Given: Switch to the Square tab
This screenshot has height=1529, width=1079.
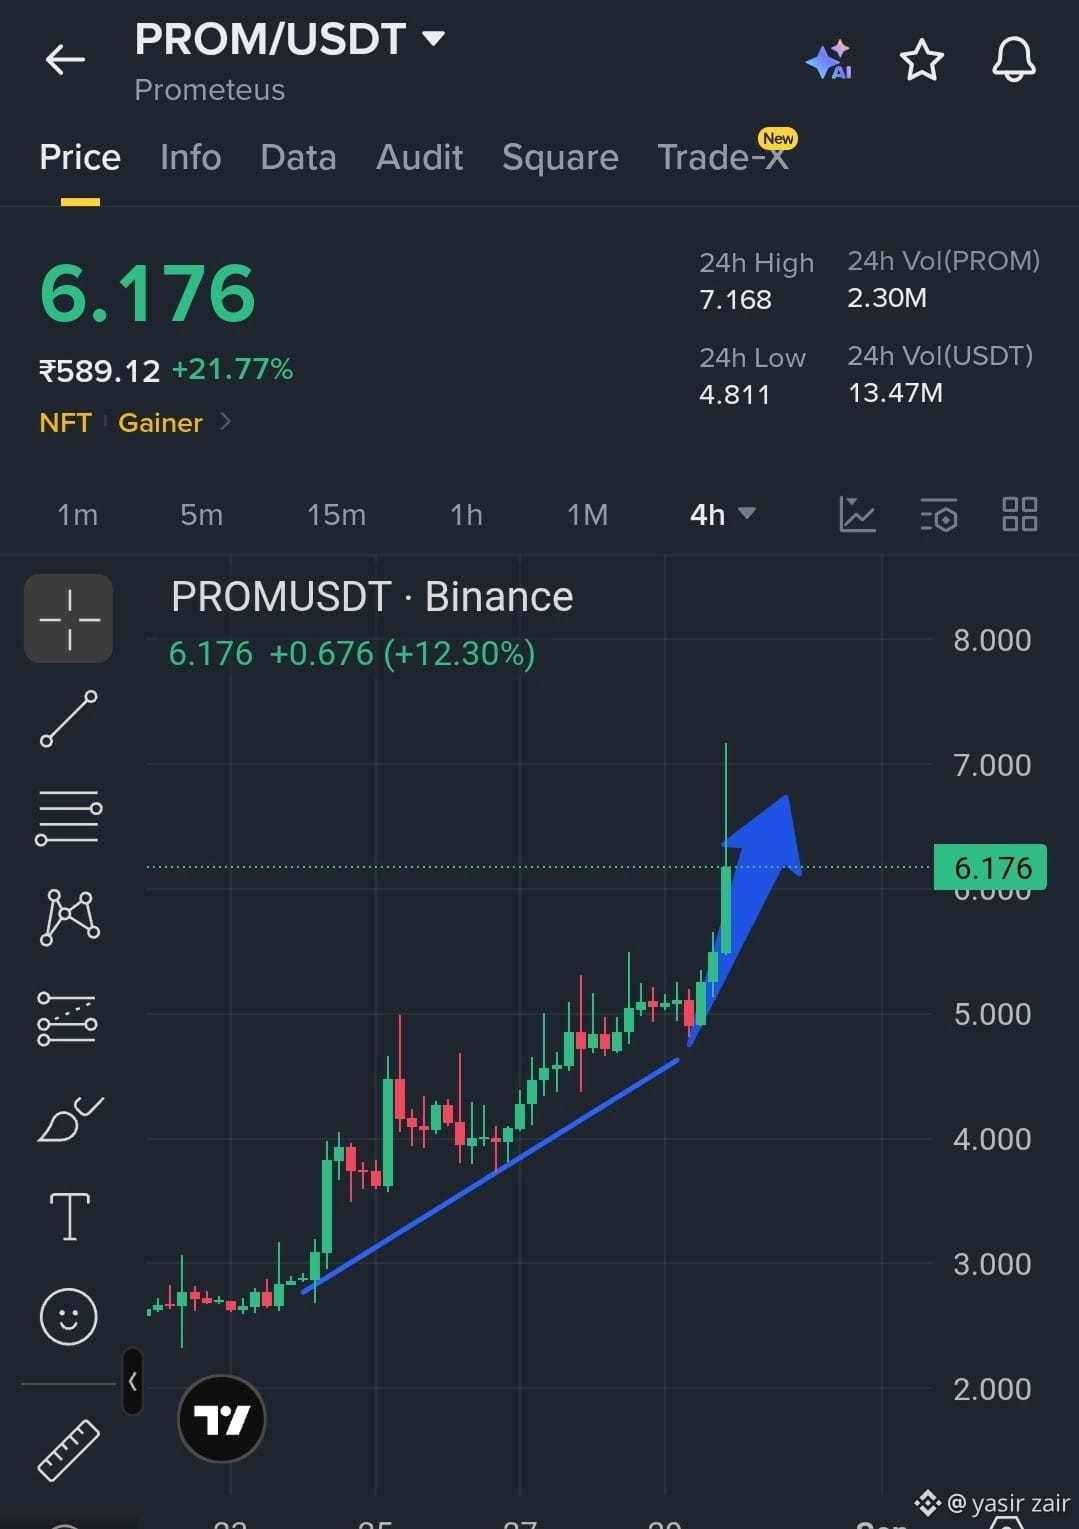Looking at the screenshot, I should point(560,157).
